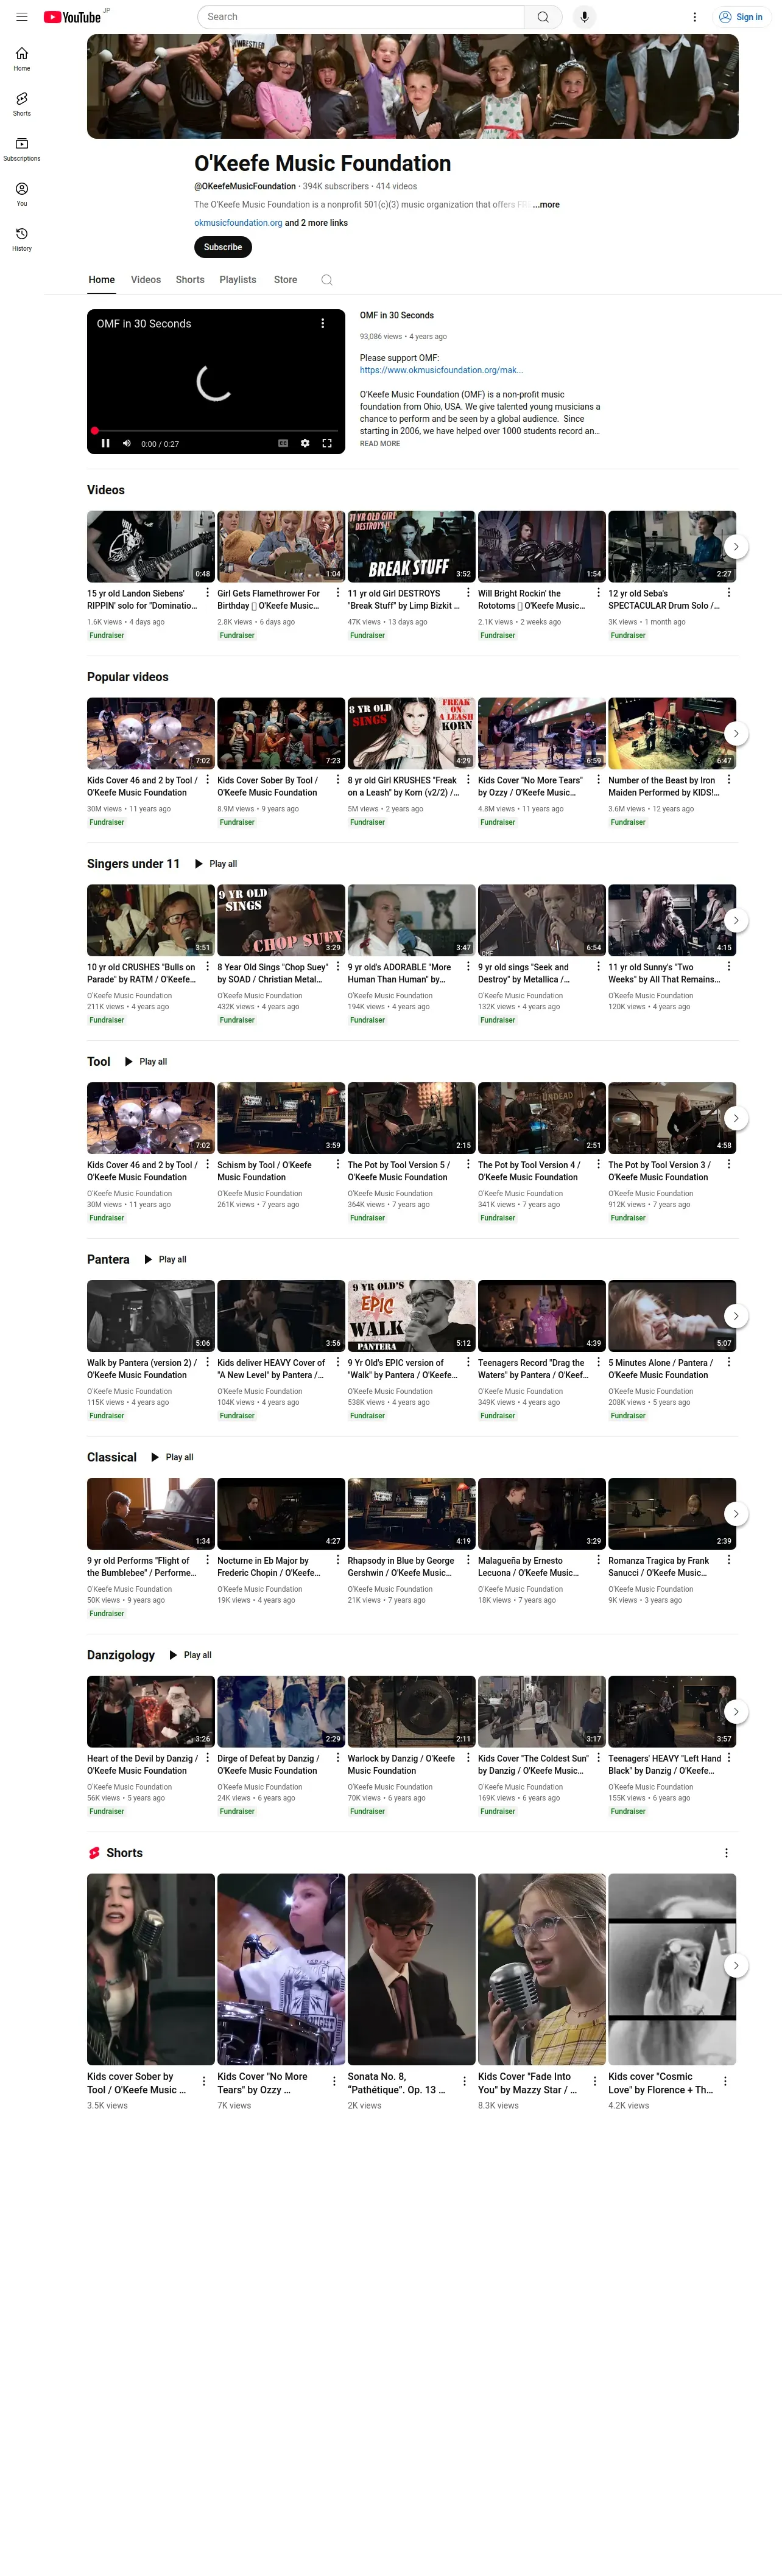The width and height of the screenshot is (782, 2576).
Task: Mute the featured video player volume
Action: click(127, 443)
